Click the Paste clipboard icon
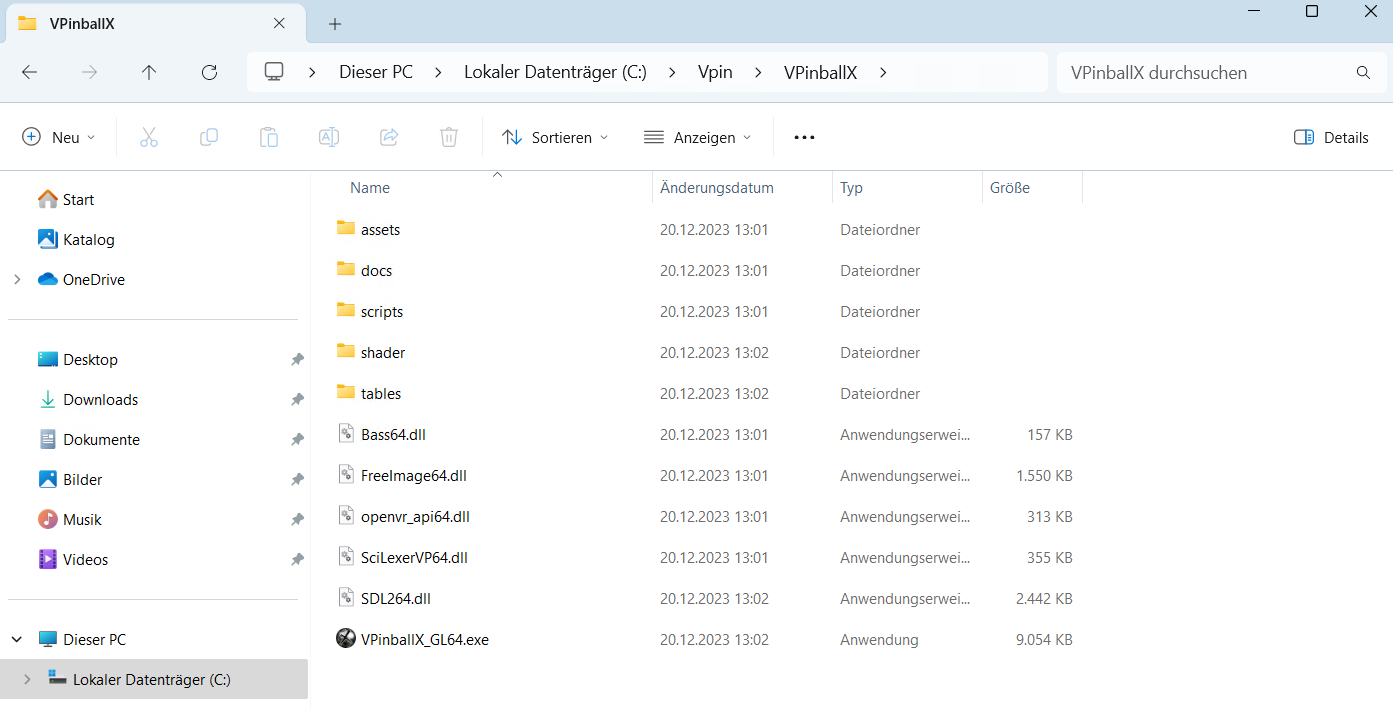 pos(269,137)
